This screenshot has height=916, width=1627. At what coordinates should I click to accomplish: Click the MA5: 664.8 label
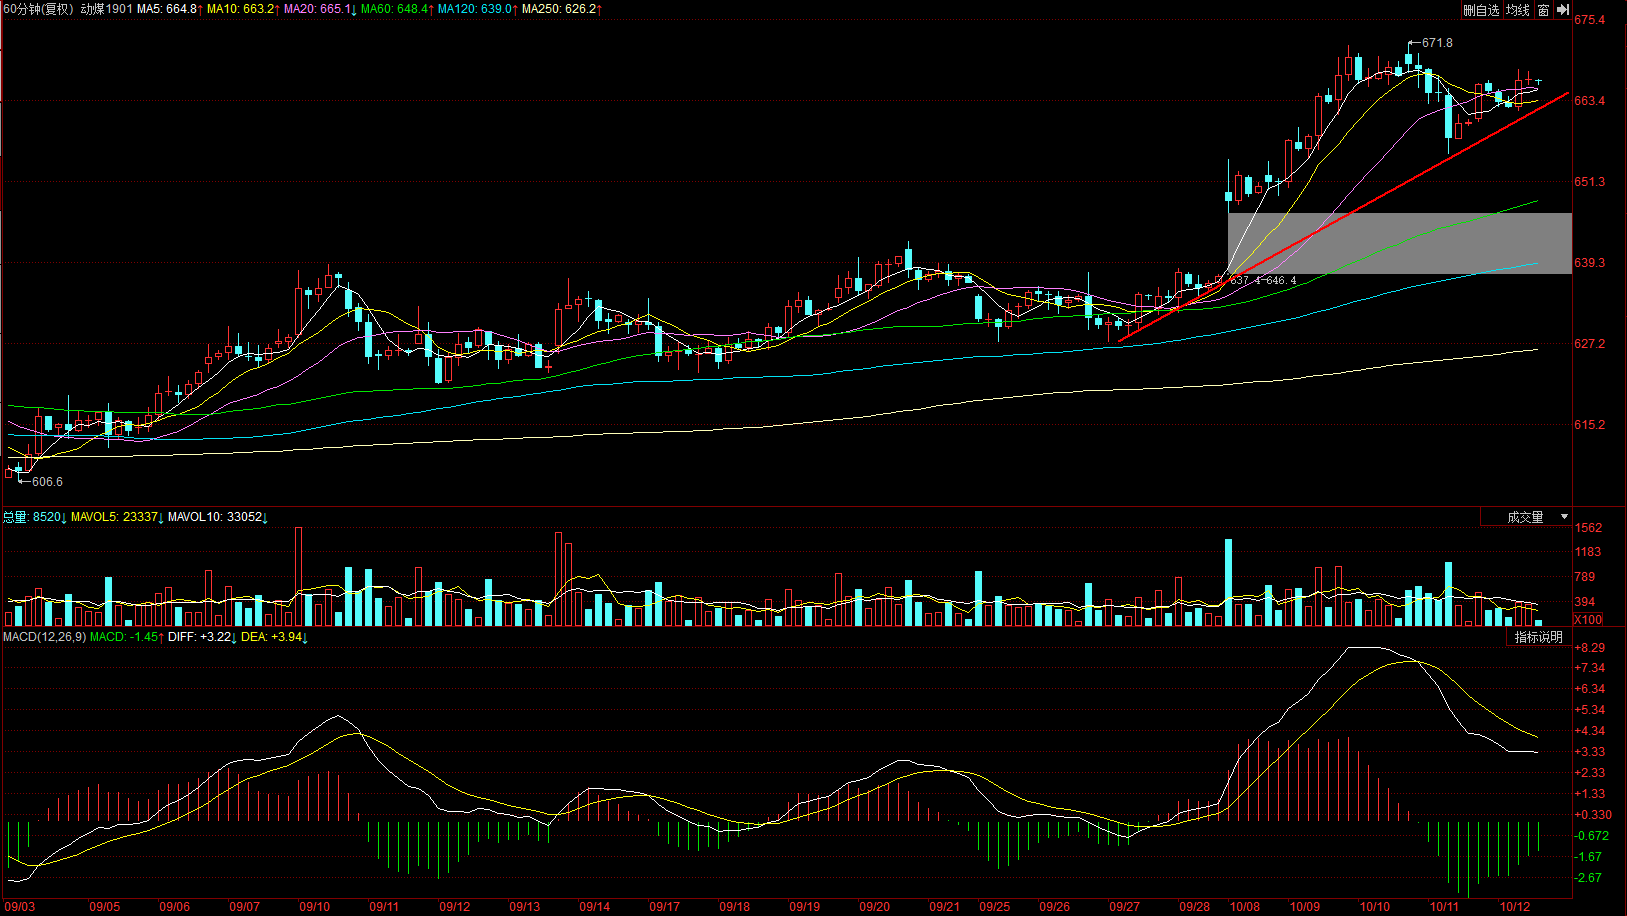pos(169,9)
